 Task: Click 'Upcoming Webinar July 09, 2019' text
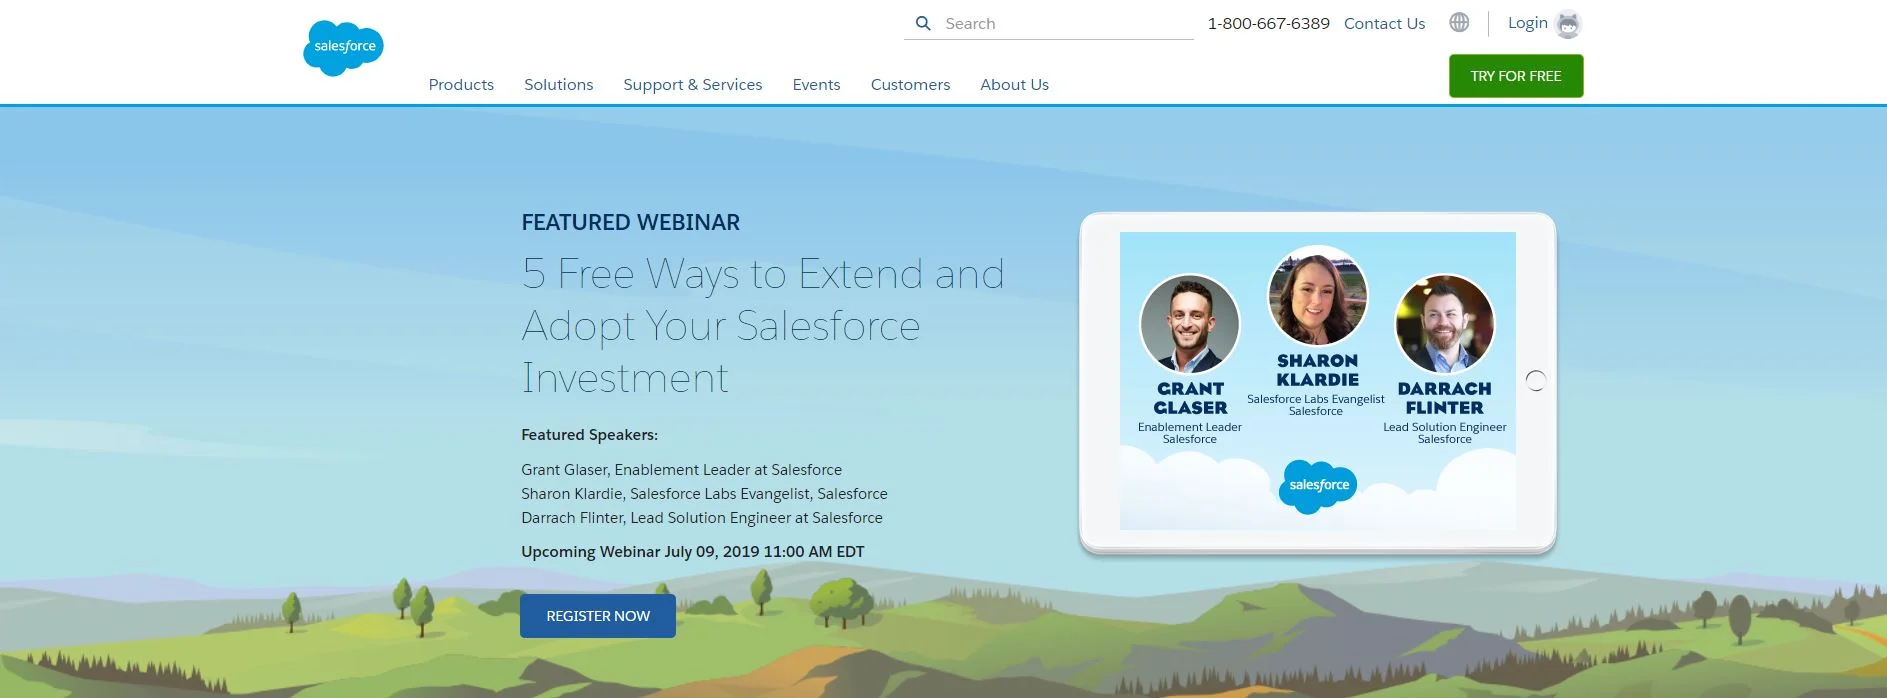[692, 552]
